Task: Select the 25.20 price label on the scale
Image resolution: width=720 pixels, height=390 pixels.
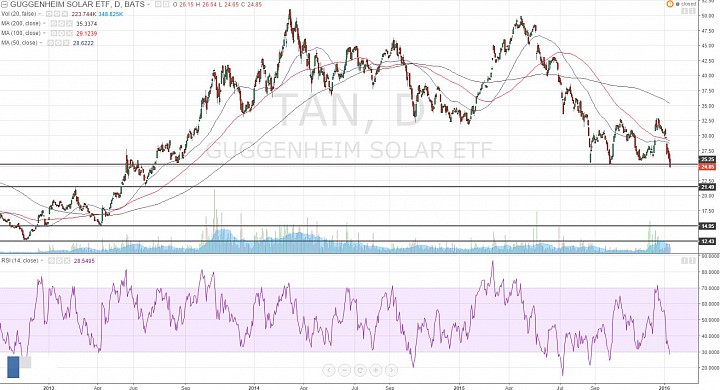Action: [x=707, y=159]
